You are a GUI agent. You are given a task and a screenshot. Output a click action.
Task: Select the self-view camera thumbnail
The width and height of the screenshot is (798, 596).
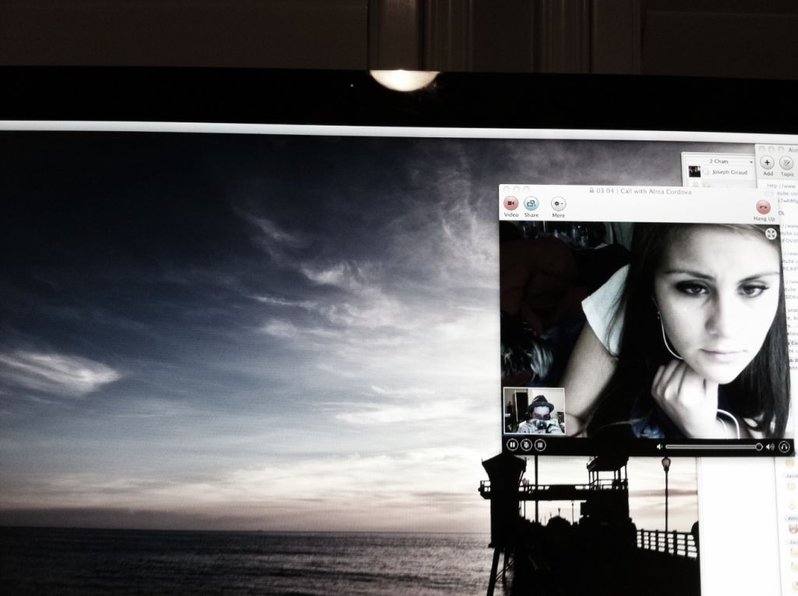[x=534, y=411]
